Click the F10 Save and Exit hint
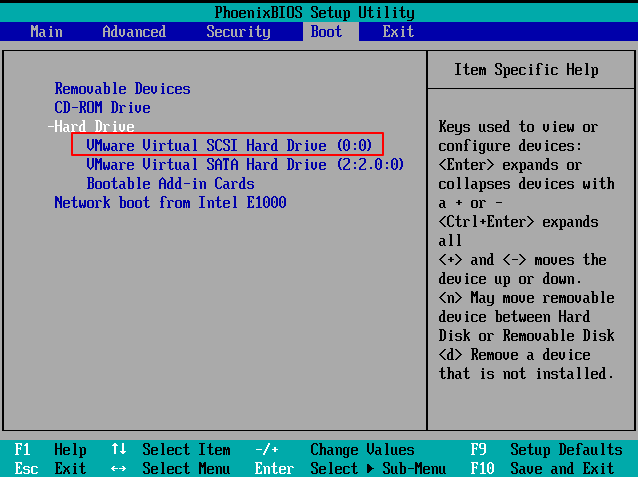Viewport: 638px width, 477px height. [x=542, y=468]
